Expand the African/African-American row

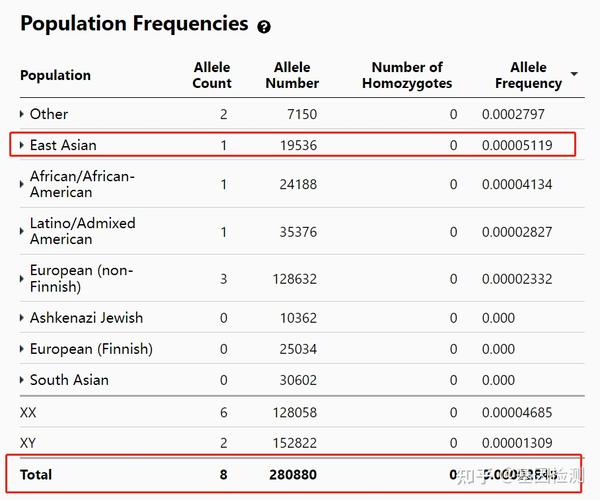22,185
